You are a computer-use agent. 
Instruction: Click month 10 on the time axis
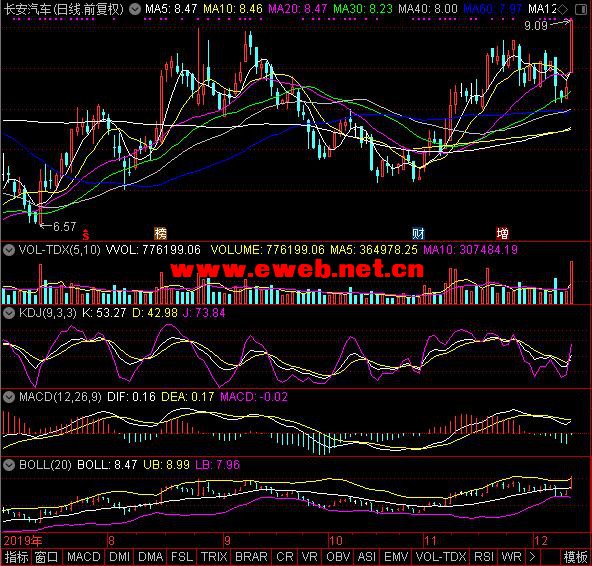pyautogui.click(x=335, y=541)
